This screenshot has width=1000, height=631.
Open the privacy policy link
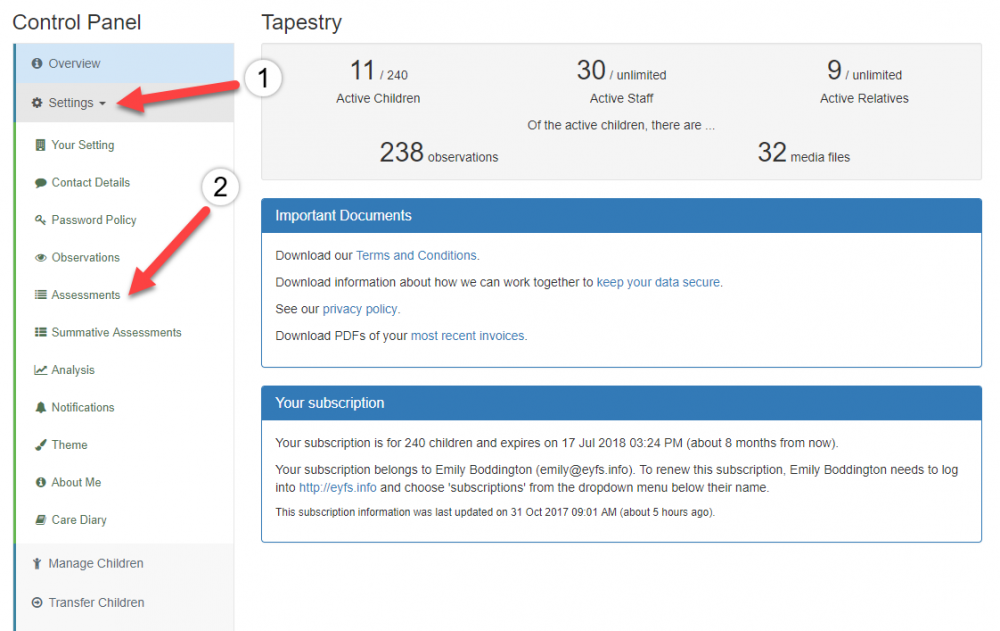coord(360,309)
